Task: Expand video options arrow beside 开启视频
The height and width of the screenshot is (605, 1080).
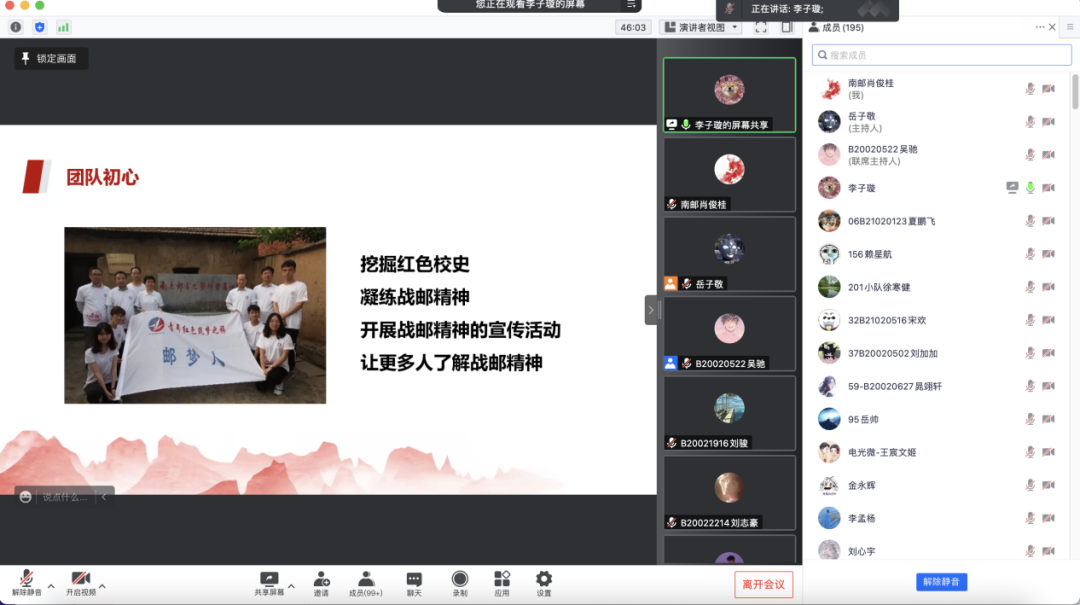Action: (x=102, y=586)
